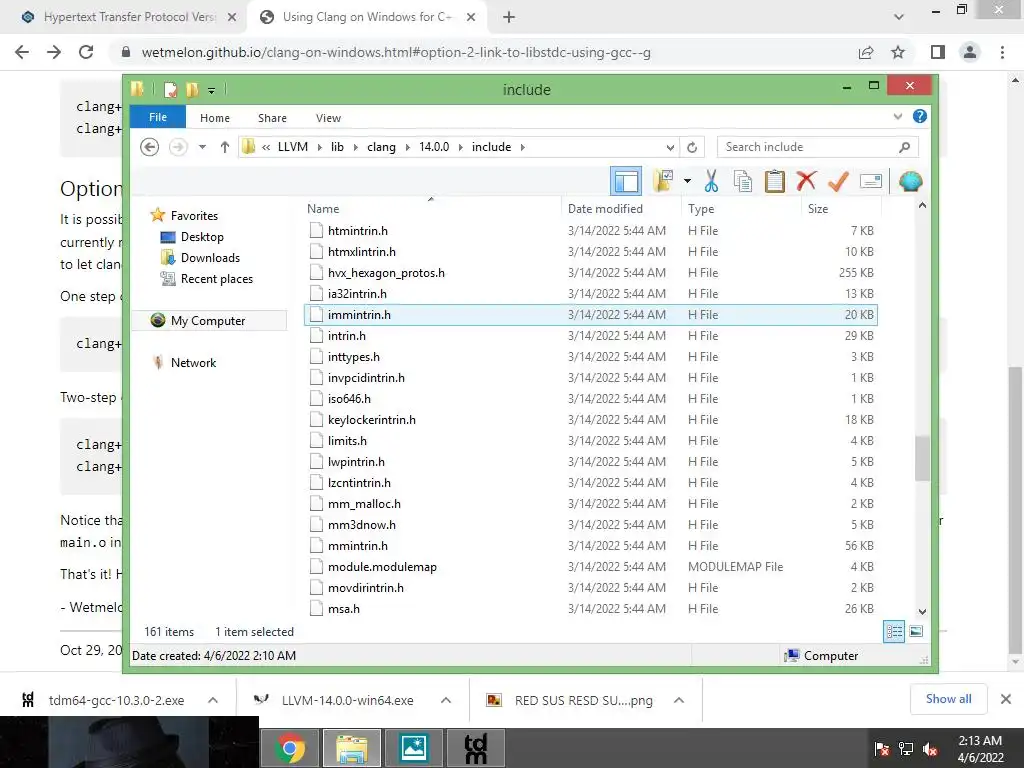Click Show all downloads button
The height and width of the screenshot is (768, 1024).
(x=948, y=699)
